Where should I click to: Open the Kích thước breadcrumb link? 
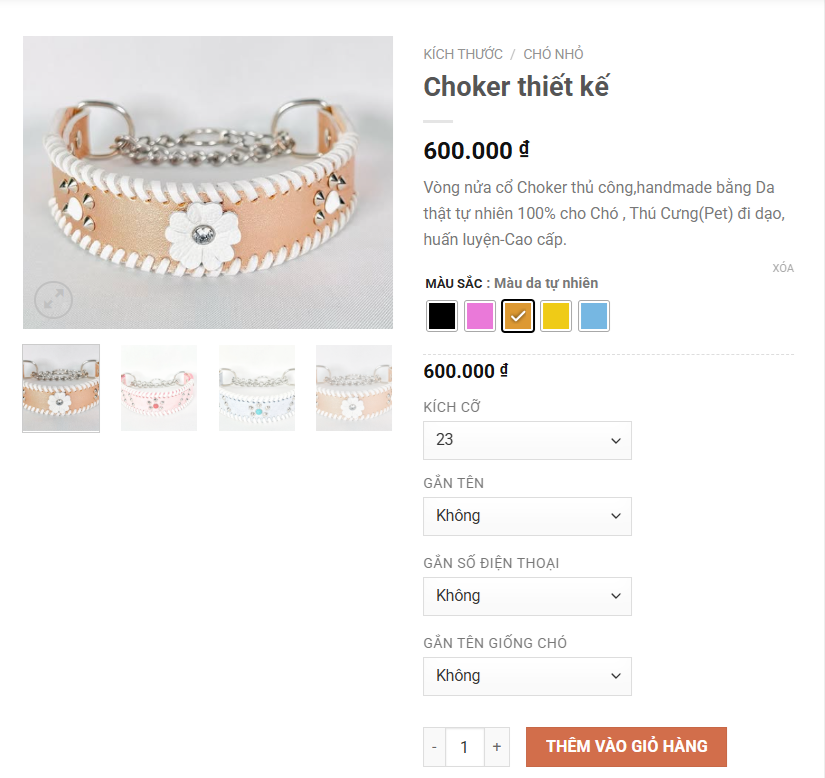[x=463, y=54]
